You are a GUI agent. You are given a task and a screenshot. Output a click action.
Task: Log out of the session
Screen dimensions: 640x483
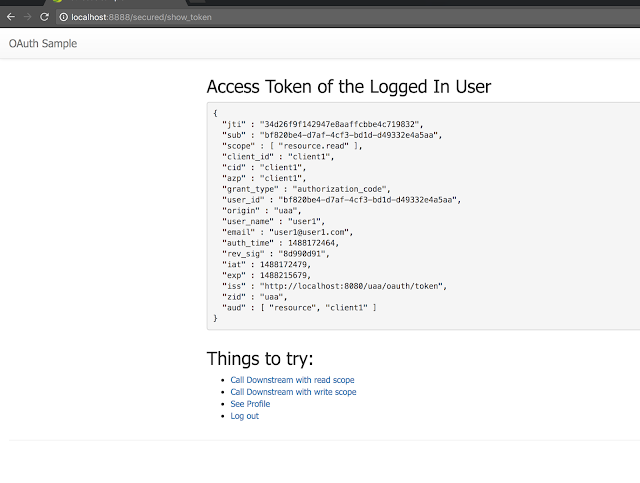tap(244, 416)
